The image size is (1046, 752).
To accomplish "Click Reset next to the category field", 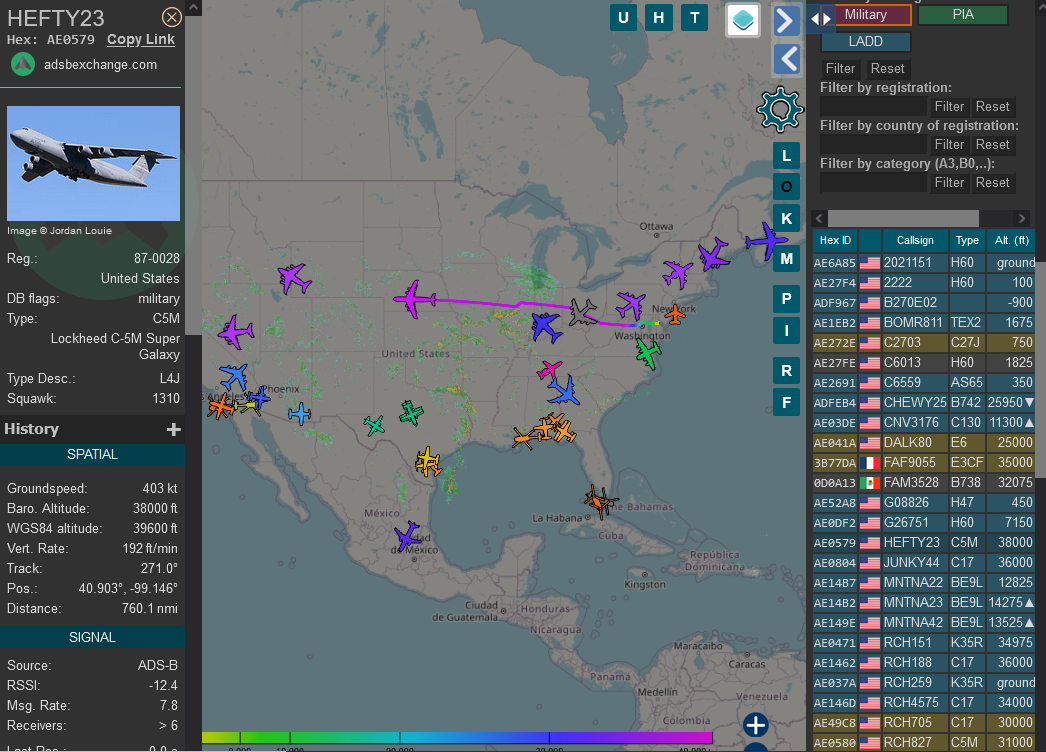I will 993,183.
